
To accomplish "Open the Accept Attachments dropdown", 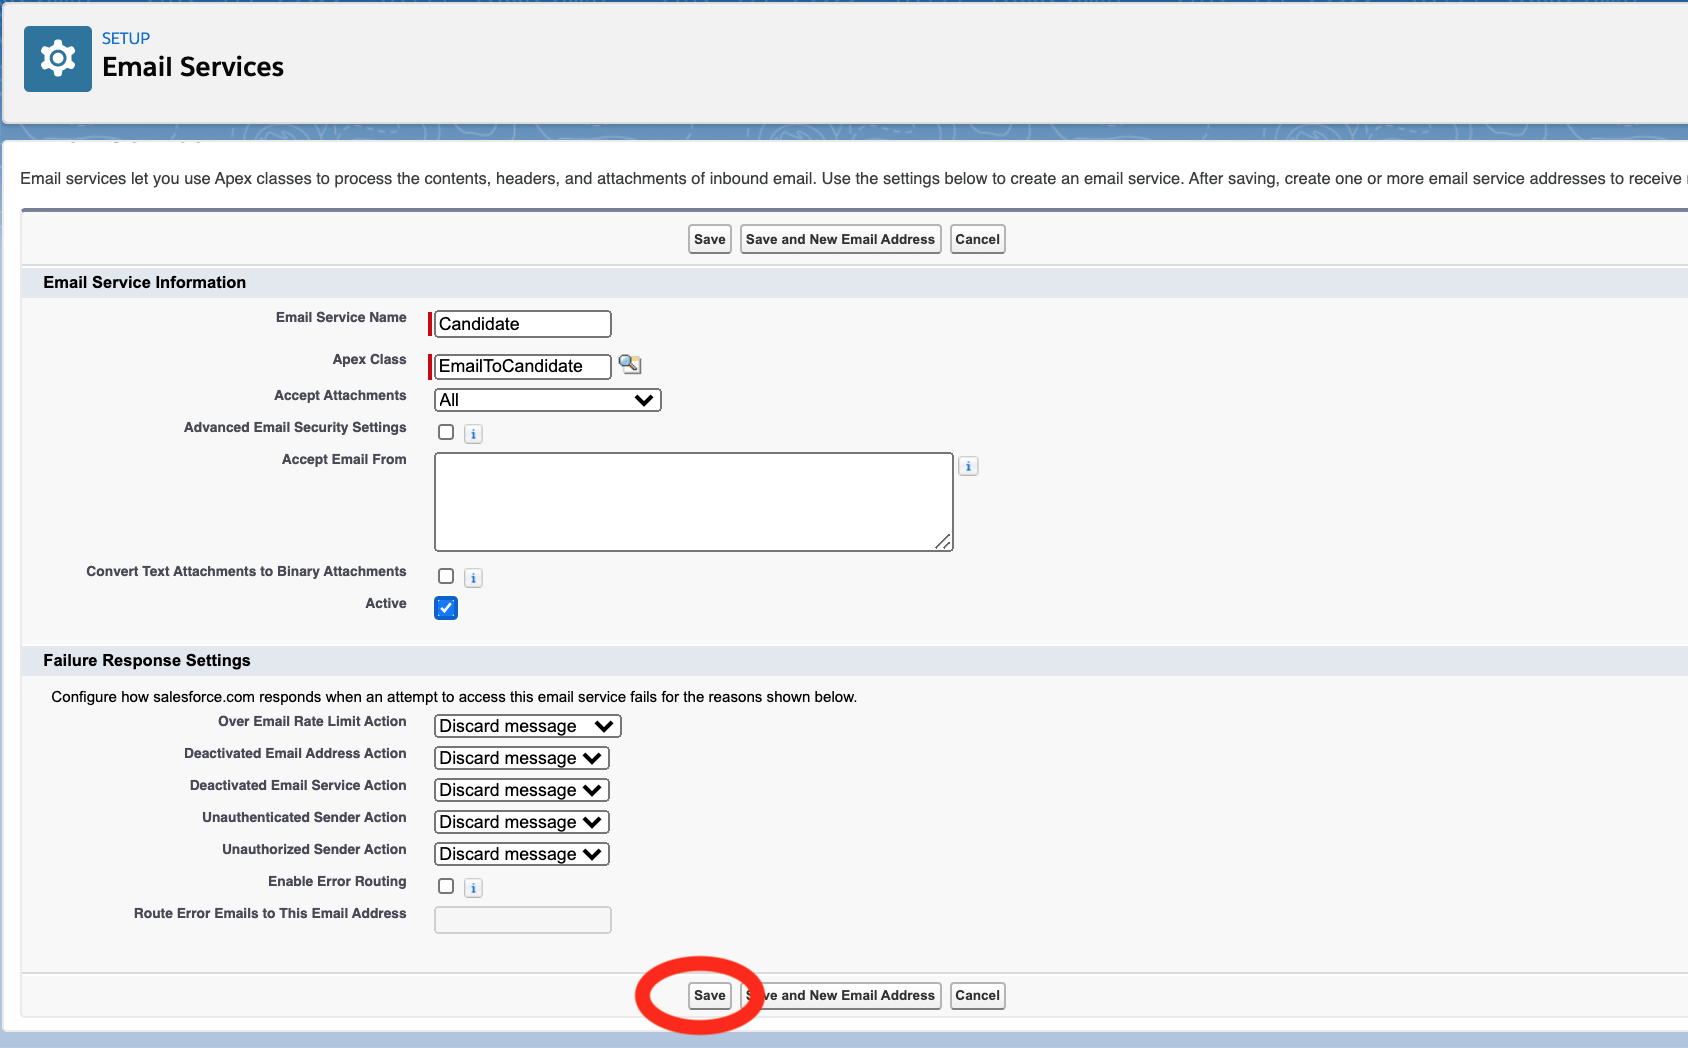I will (x=547, y=400).
